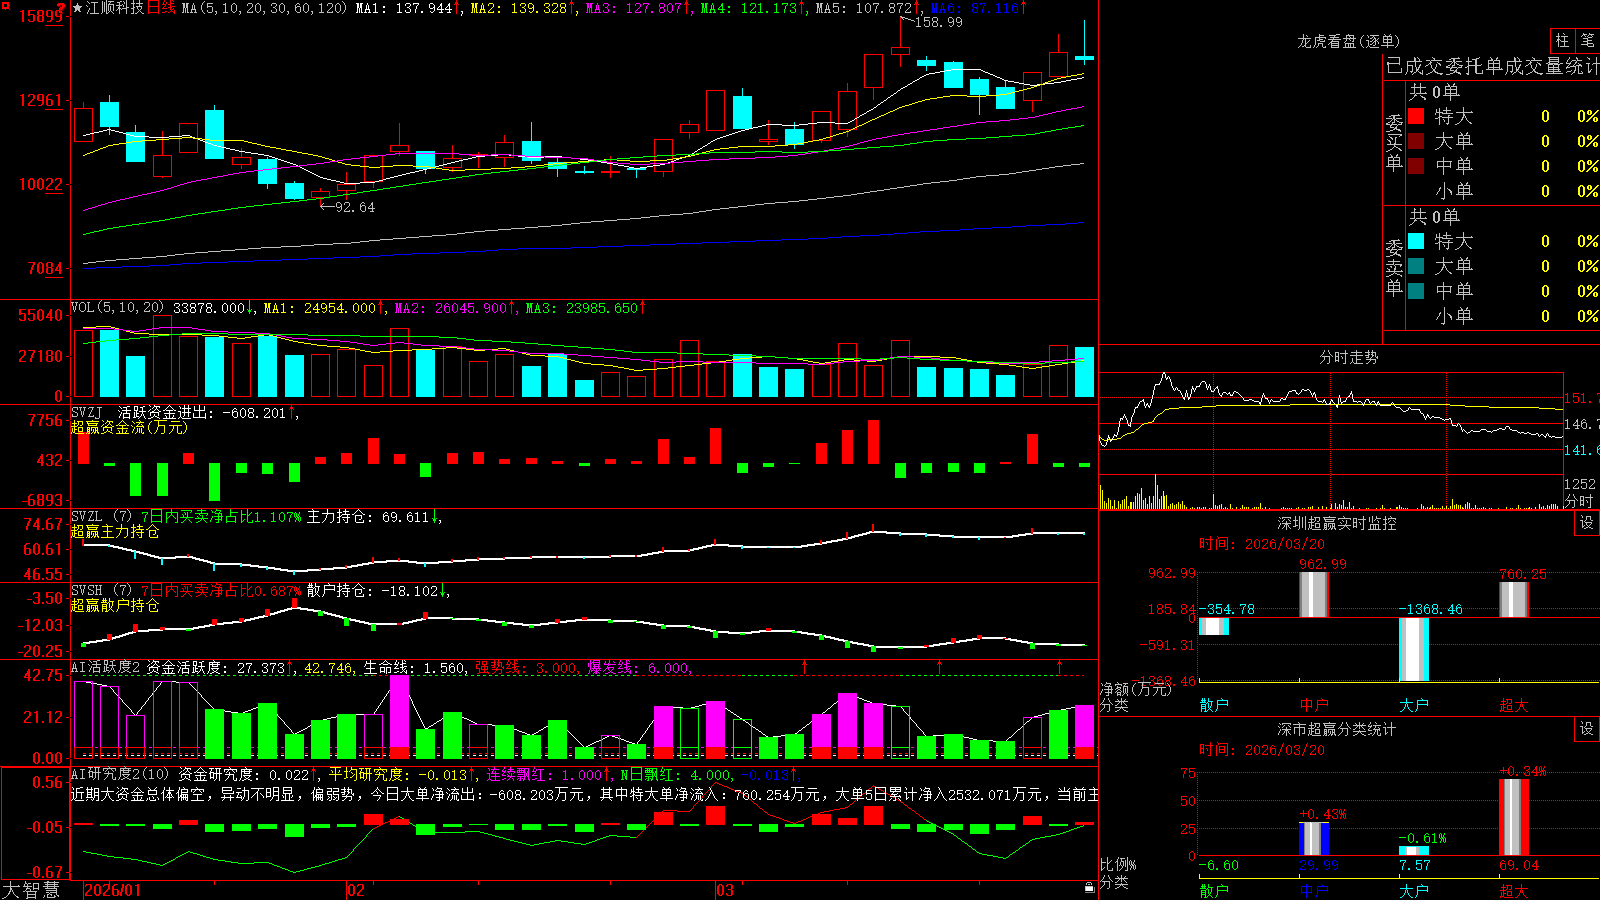Click the tallest magenta bar in AI活跃度2

pos(399,717)
